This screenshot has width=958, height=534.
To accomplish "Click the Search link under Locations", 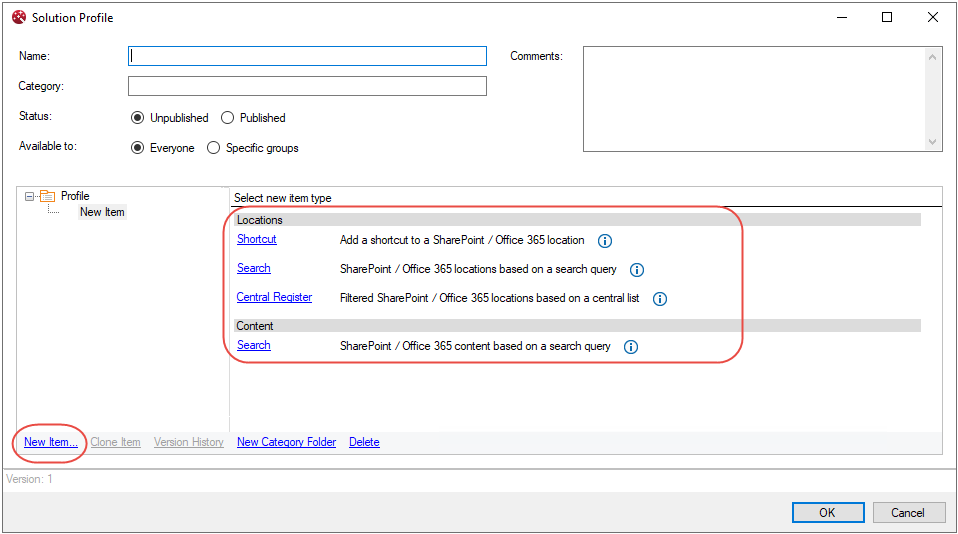I will pos(253,268).
